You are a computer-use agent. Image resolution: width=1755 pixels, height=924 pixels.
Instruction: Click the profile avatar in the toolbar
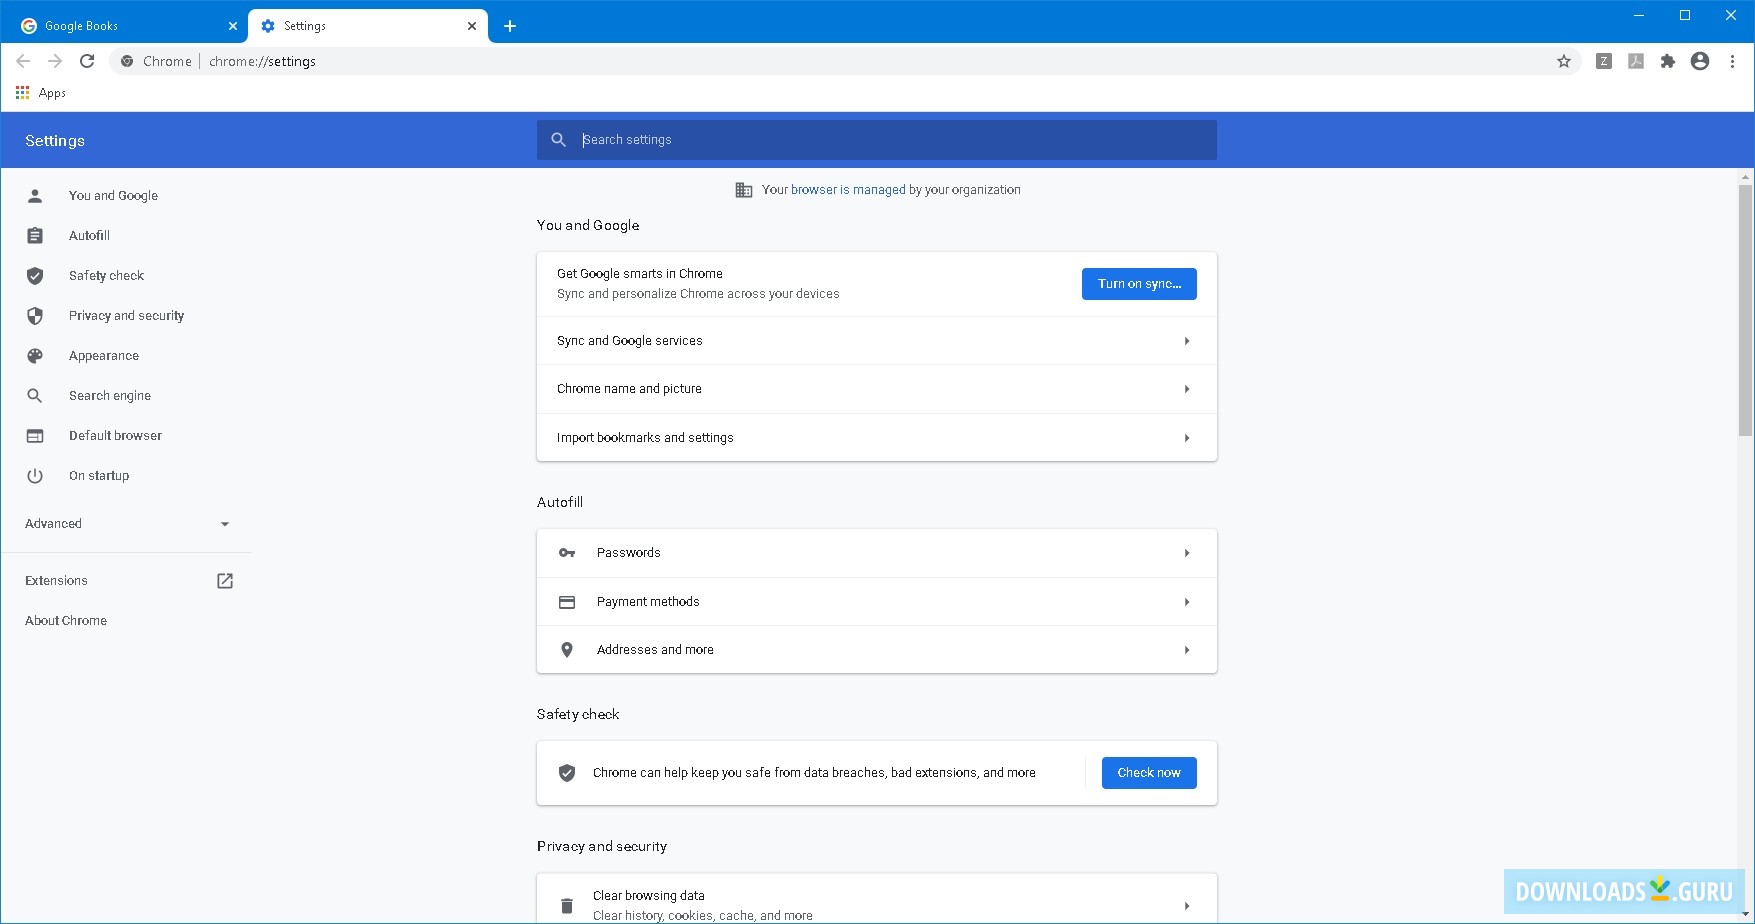[x=1699, y=61]
